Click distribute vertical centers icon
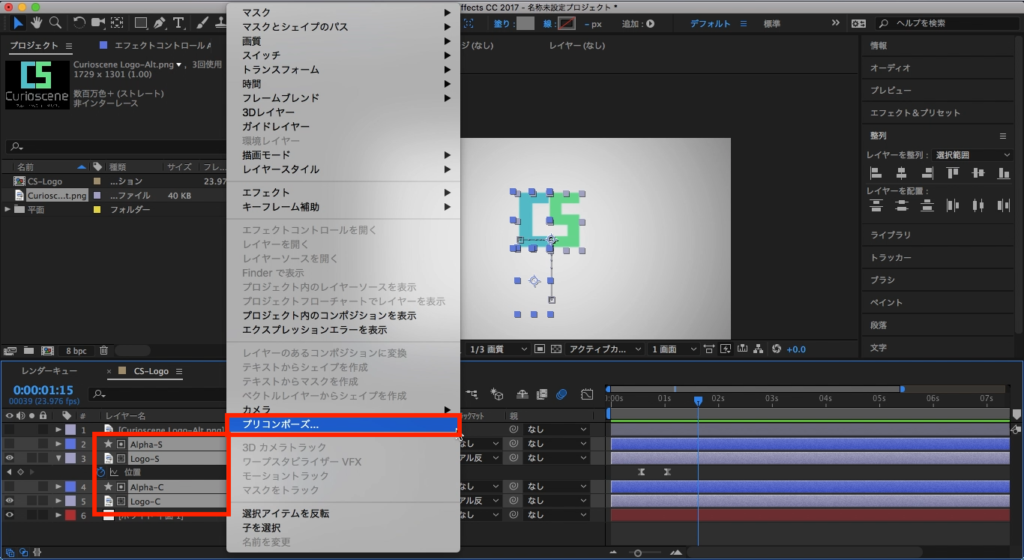The image size is (1024, 560). point(901,206)
